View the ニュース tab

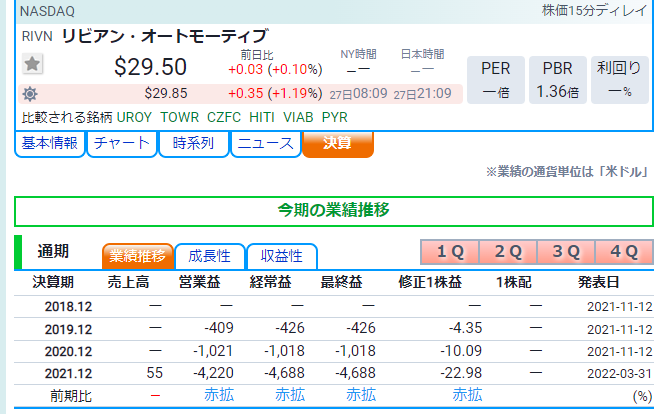tap(266, 144)
